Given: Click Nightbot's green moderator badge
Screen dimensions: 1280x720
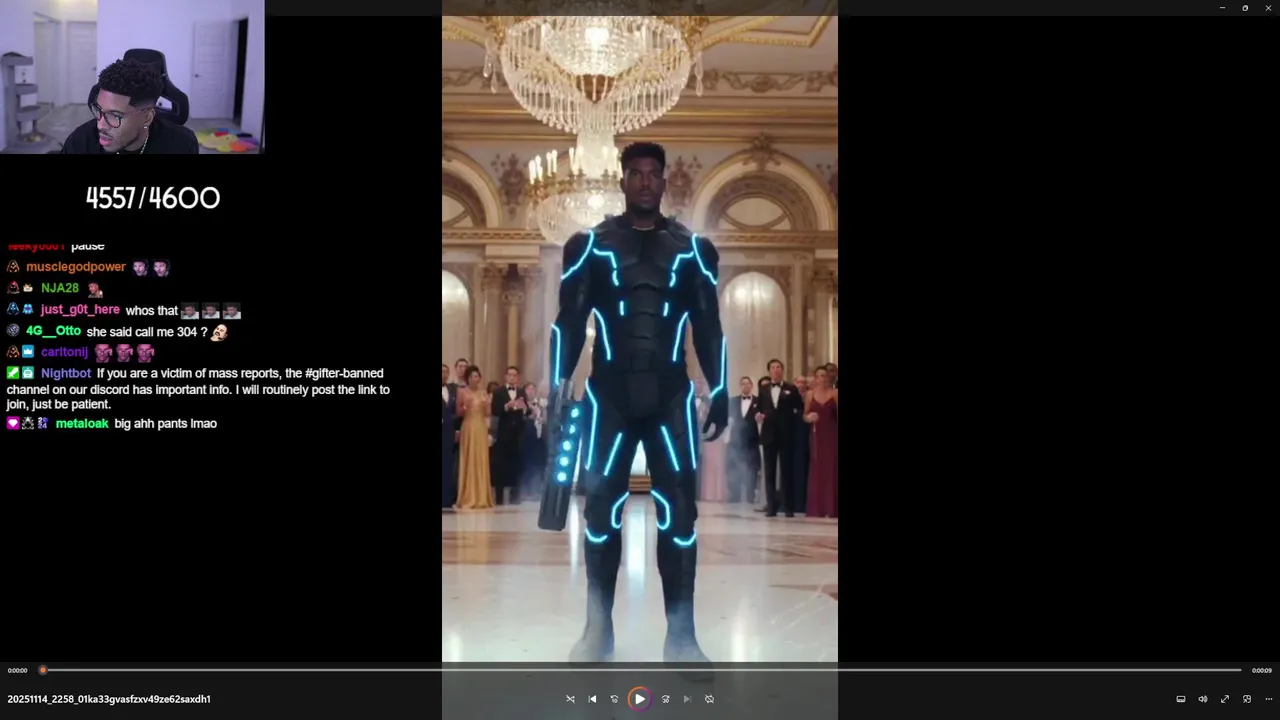Looking at the screenshot, I should pyautogui.click(x=13, y=373).
